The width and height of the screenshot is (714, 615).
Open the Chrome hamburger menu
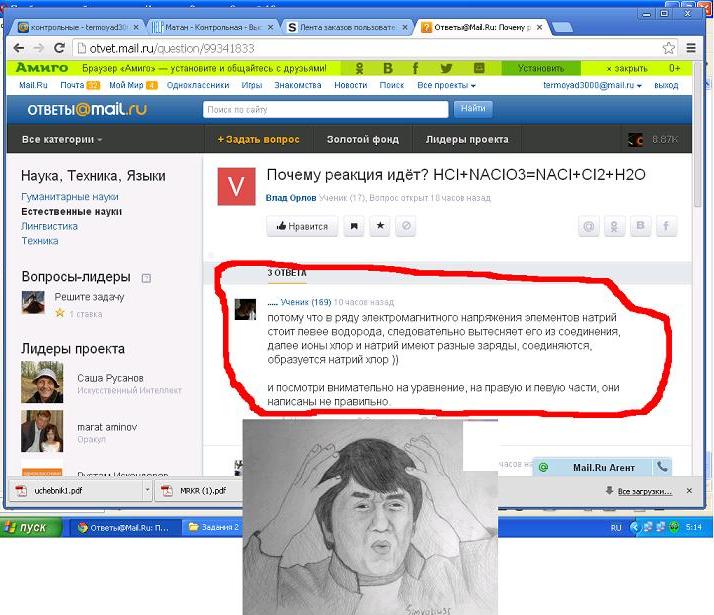tap(691, 48)
